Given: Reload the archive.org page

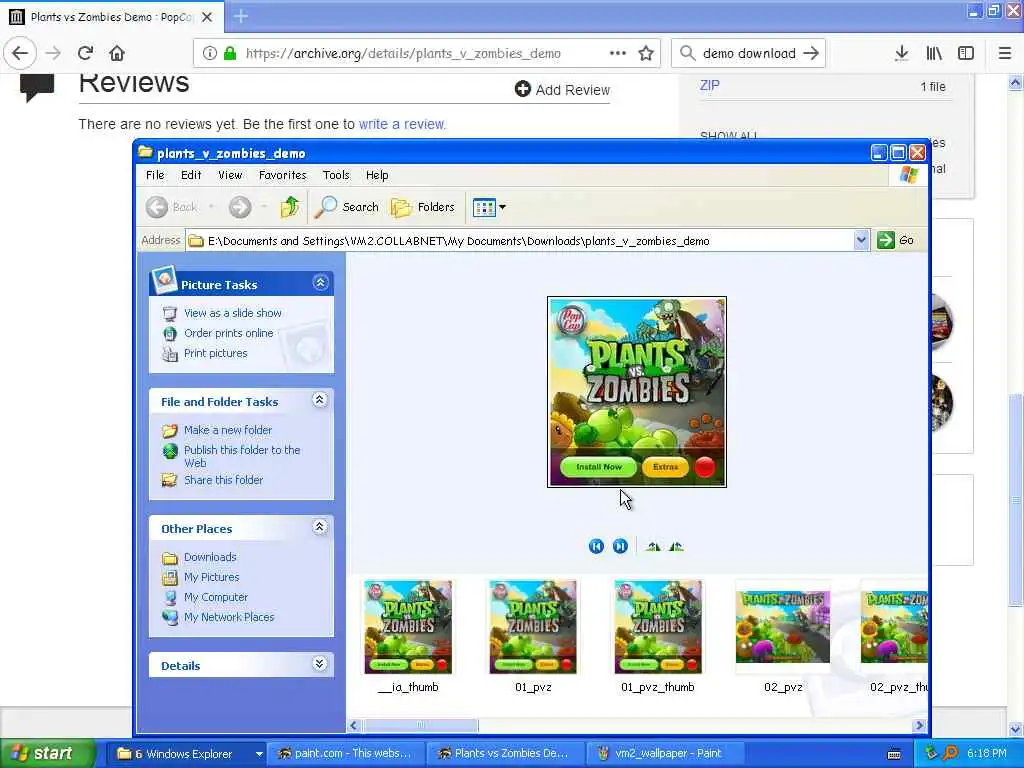Looking at the screenshot, I should pyautogui.click(x=85, y=53).
